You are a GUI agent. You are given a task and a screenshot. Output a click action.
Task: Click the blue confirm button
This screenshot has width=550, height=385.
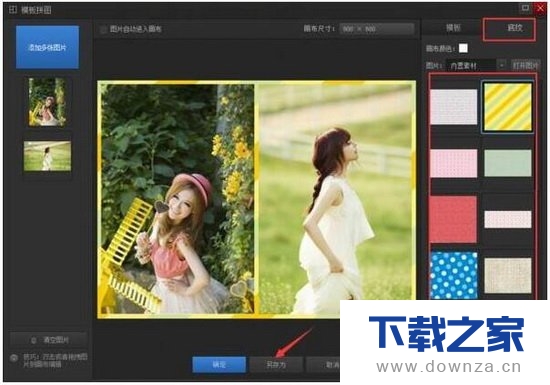(x=219, y=365)
